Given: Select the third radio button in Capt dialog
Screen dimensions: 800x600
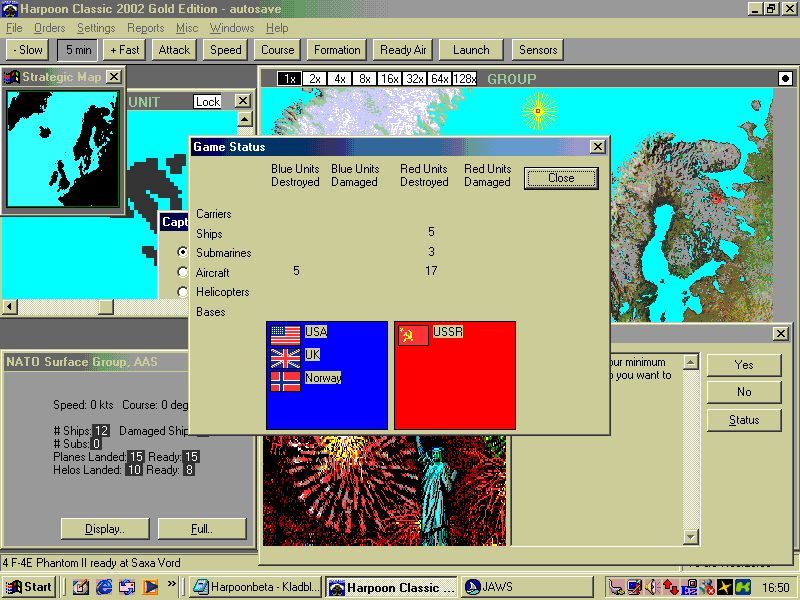Looking at the screenshot, I should coord(183,292).
